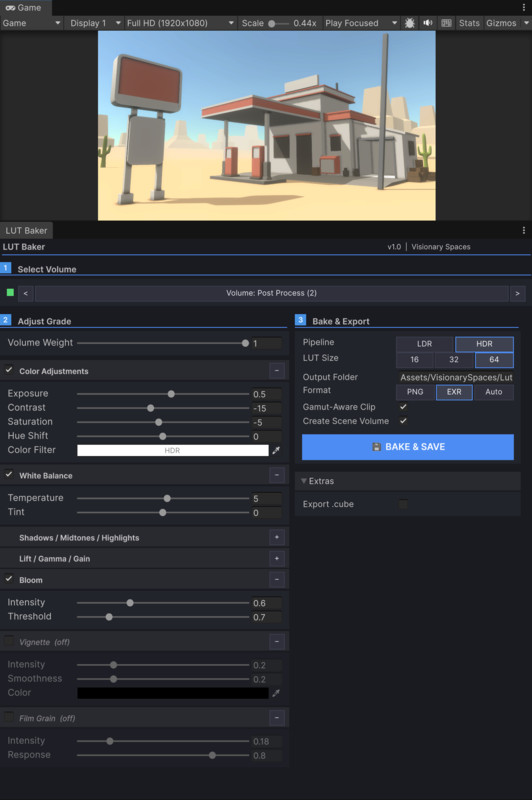Select LDR pipeline option
Screen dimensions: 532x800
click(x=424, y=344)
